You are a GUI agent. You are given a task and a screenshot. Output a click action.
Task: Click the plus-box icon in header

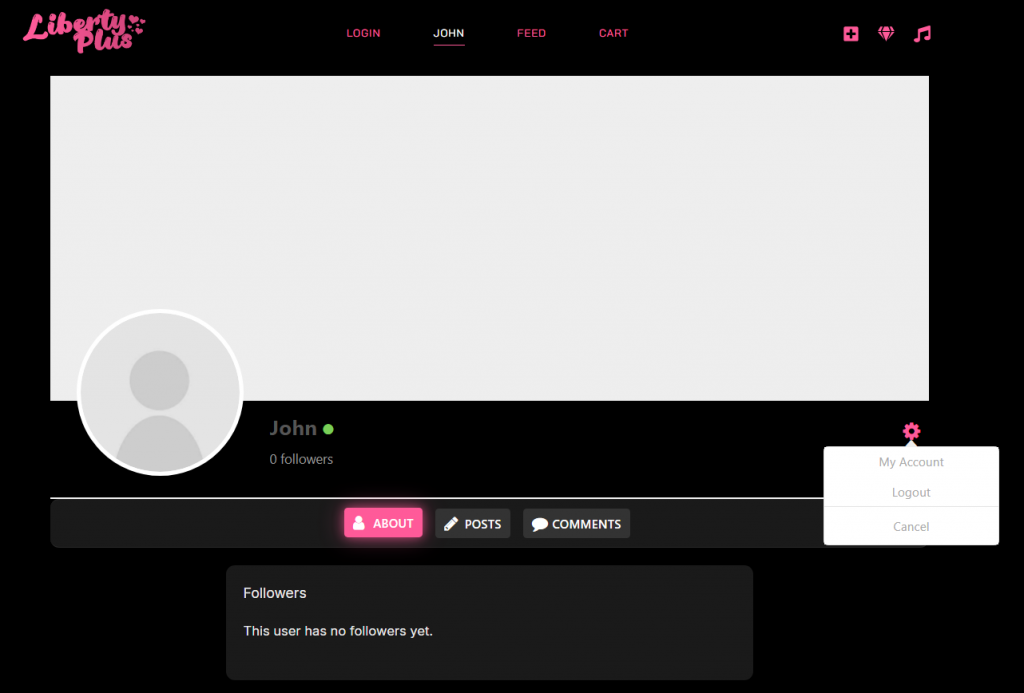point(850,33)
